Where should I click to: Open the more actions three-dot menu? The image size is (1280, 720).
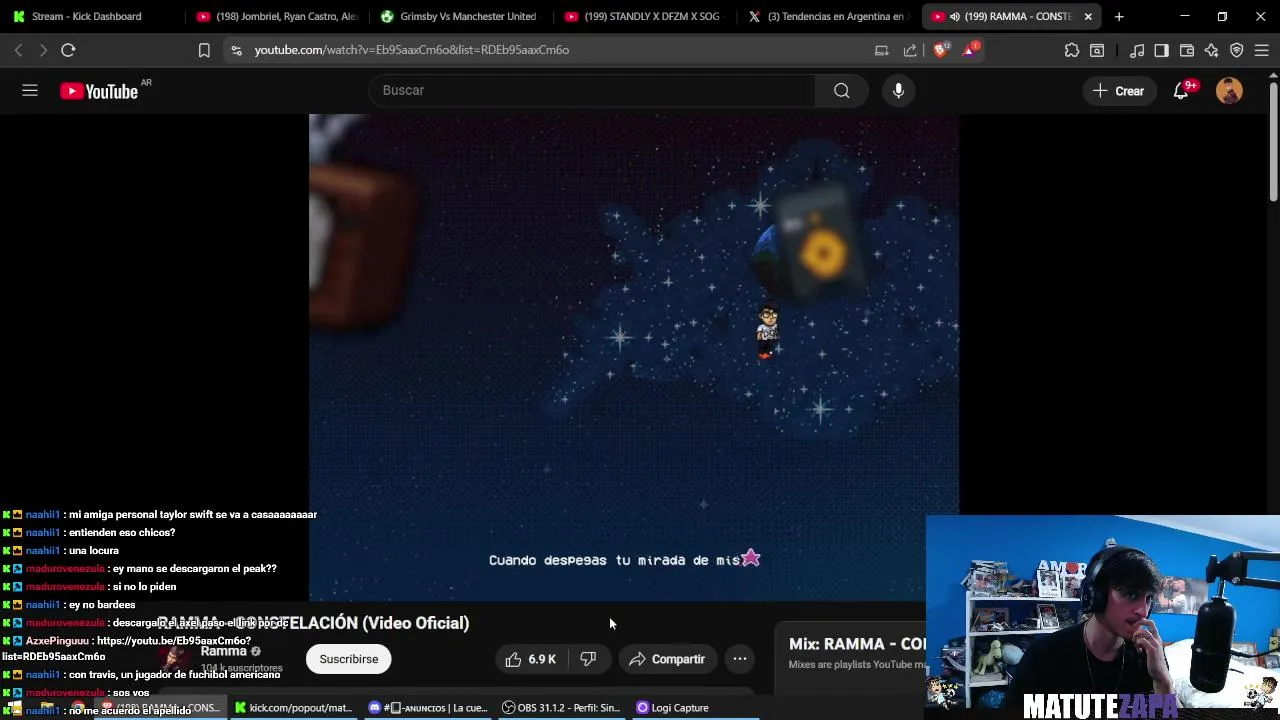point(740,659)
